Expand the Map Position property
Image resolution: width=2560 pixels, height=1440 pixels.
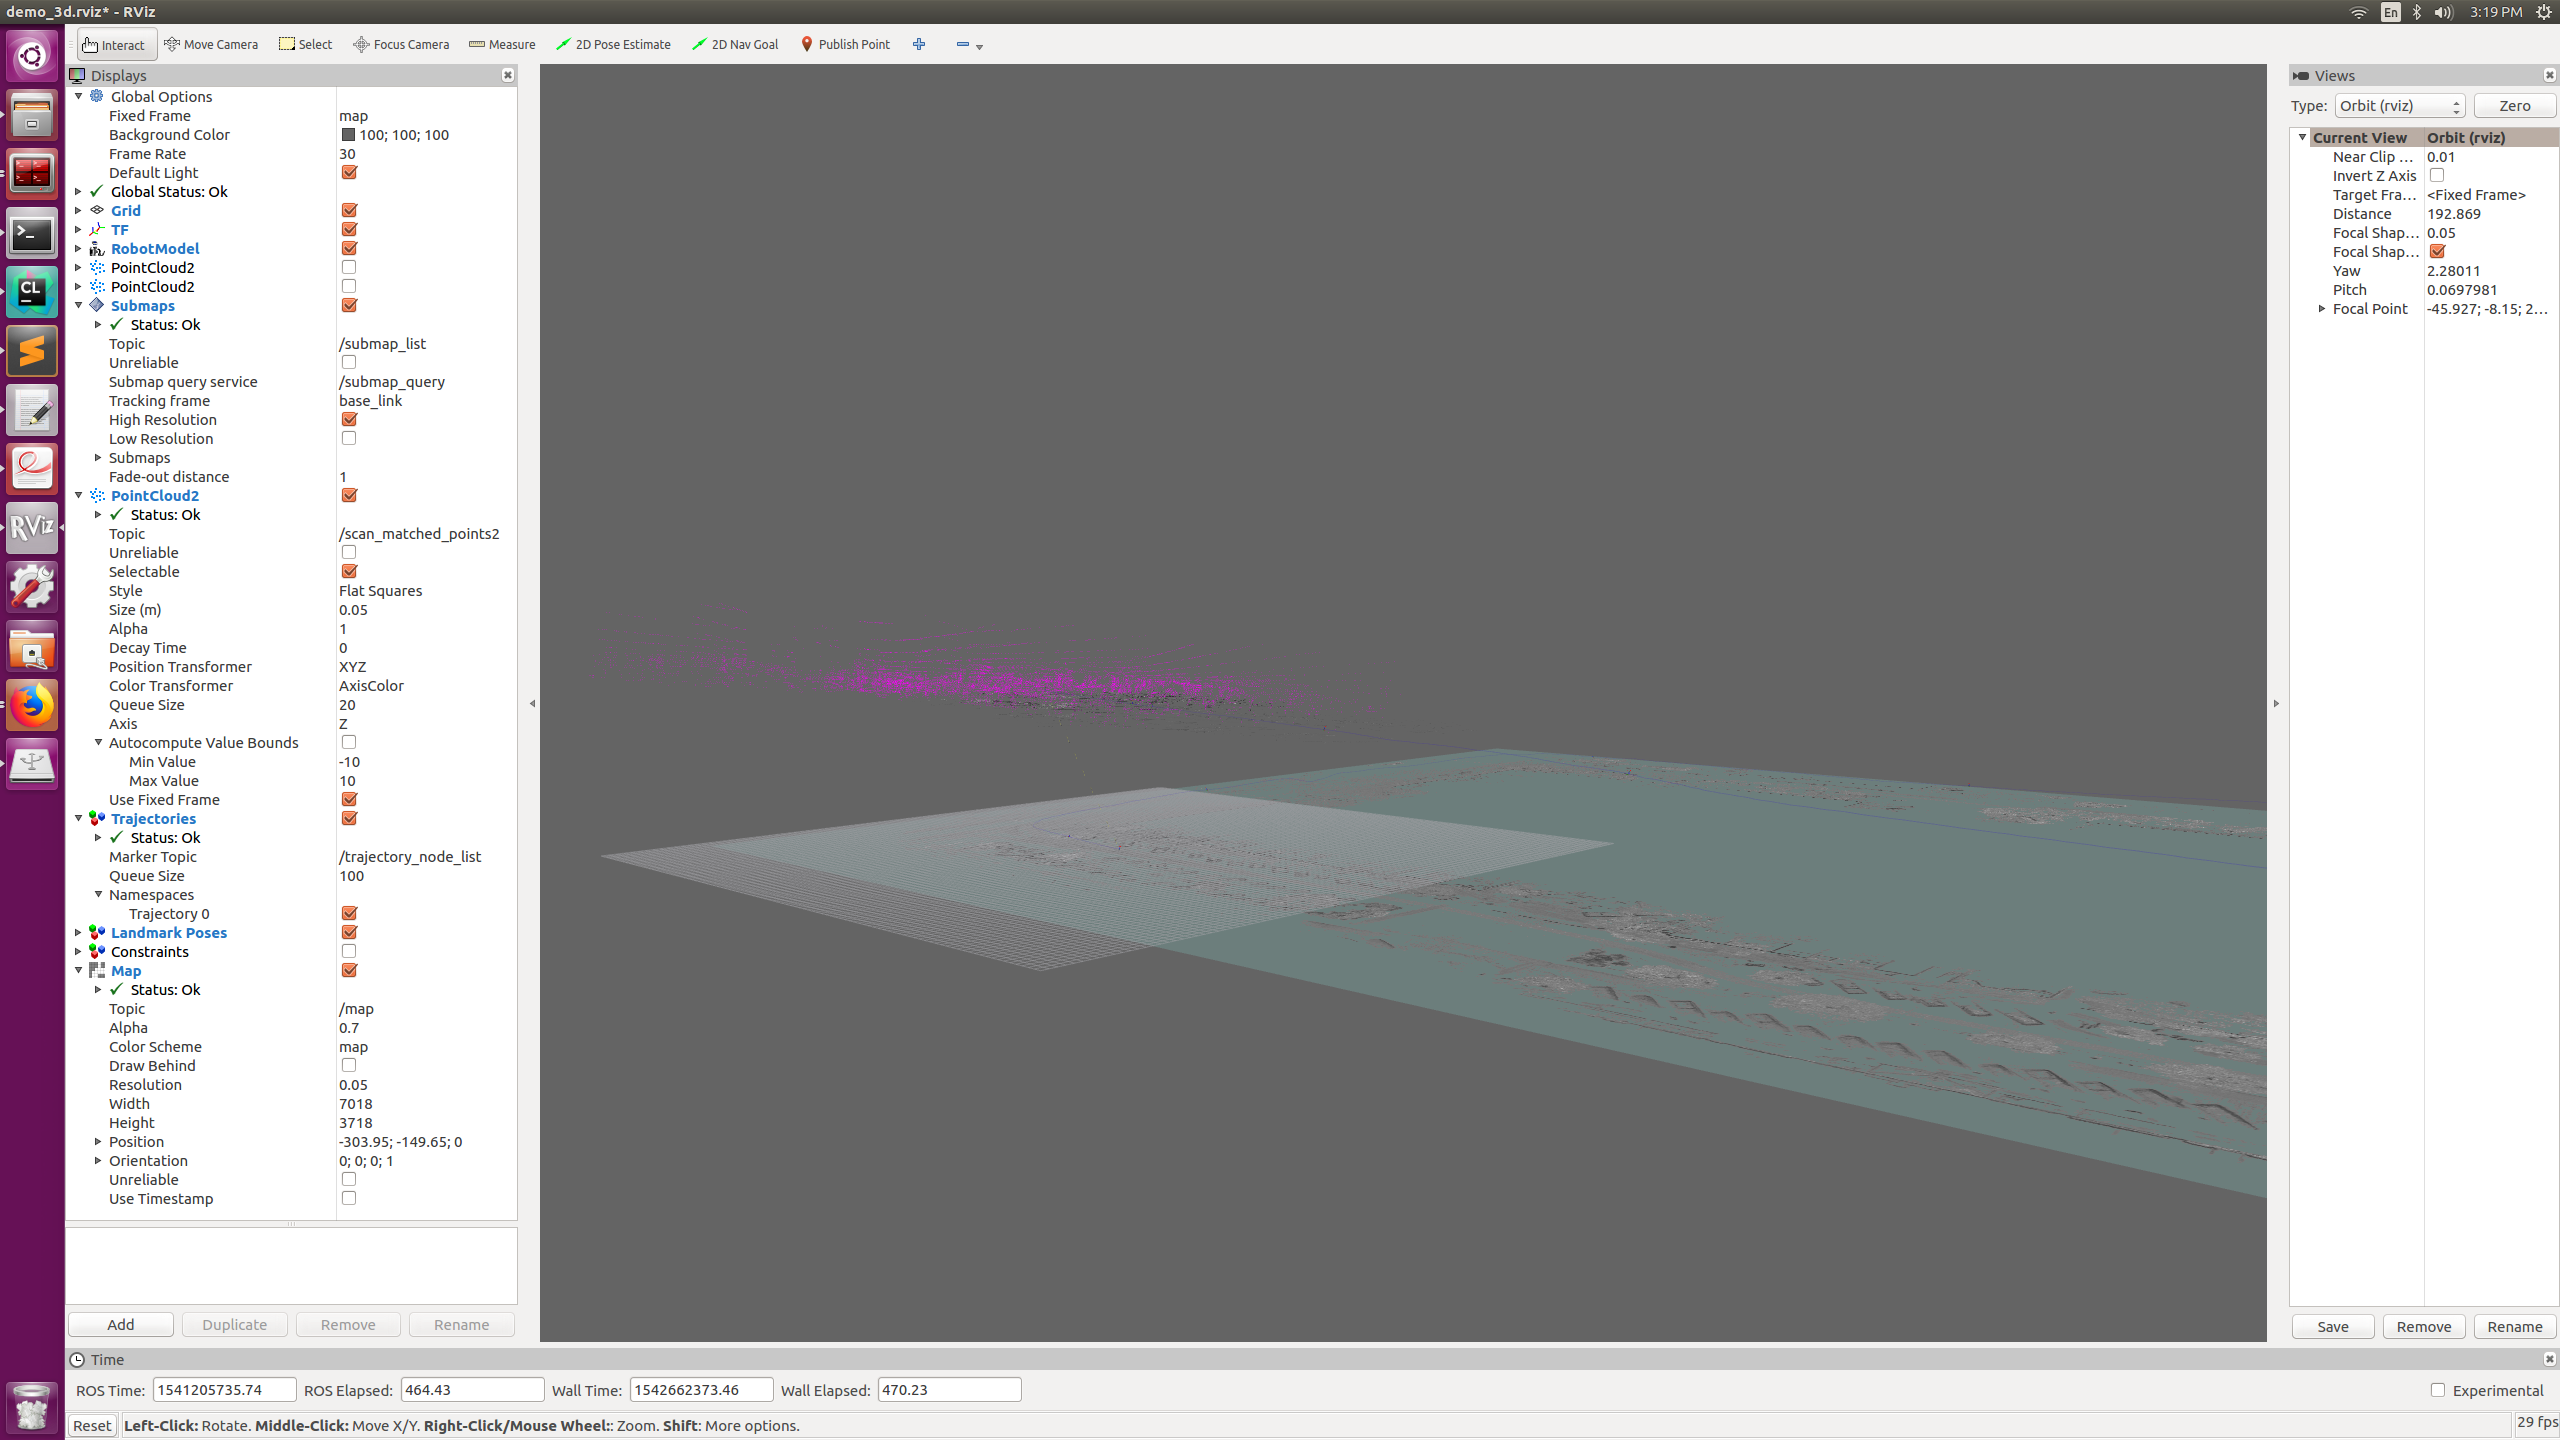[x=97, y=1141]
